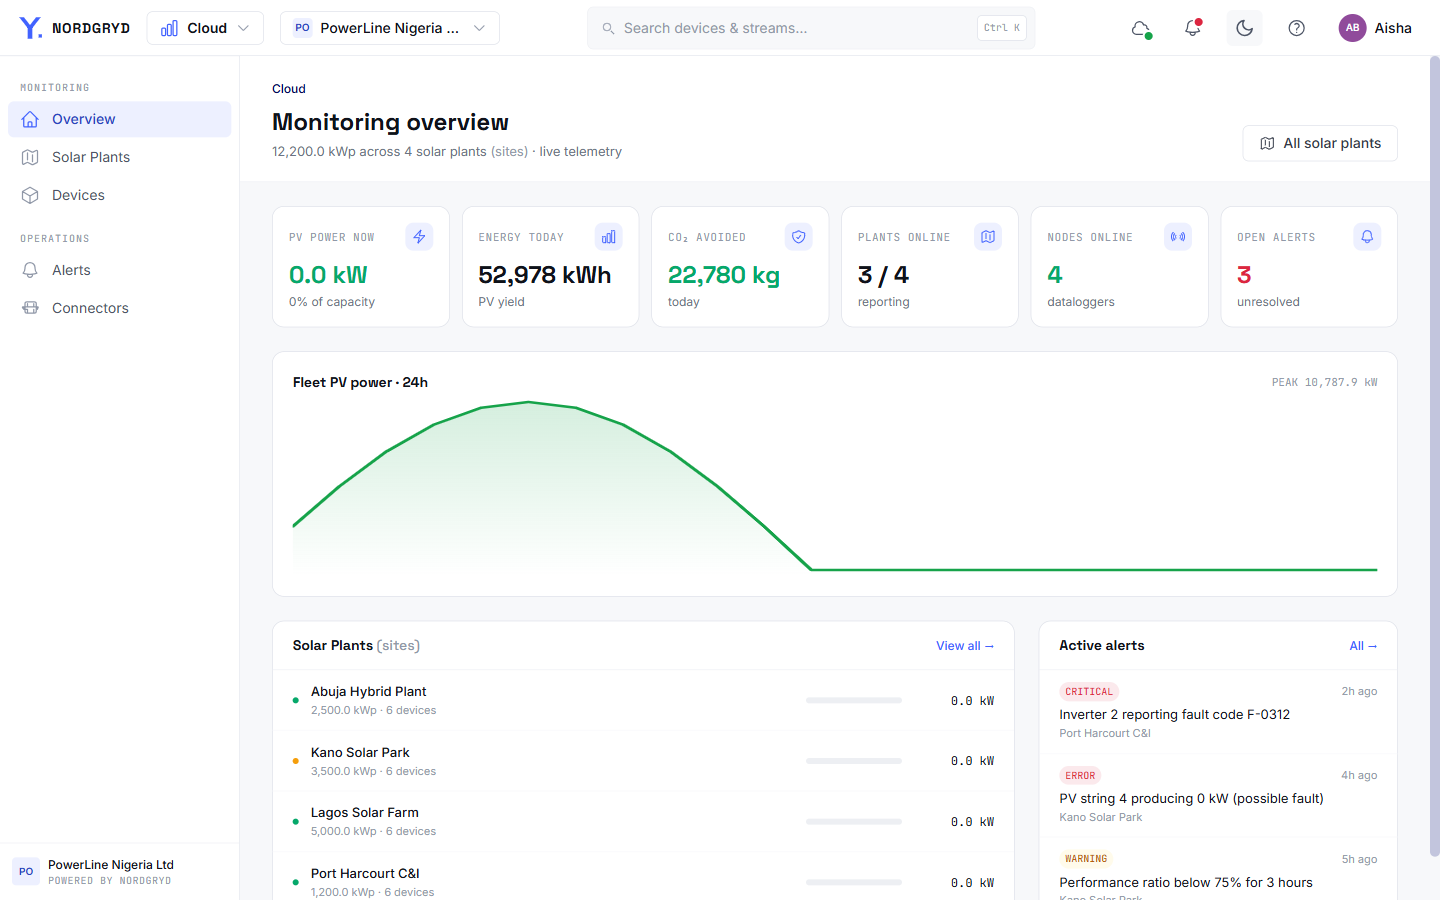Screen dimensions: 1440x900
Task: Click the Nodes Online broadcast icon
Action: [x=1178, y=237]
